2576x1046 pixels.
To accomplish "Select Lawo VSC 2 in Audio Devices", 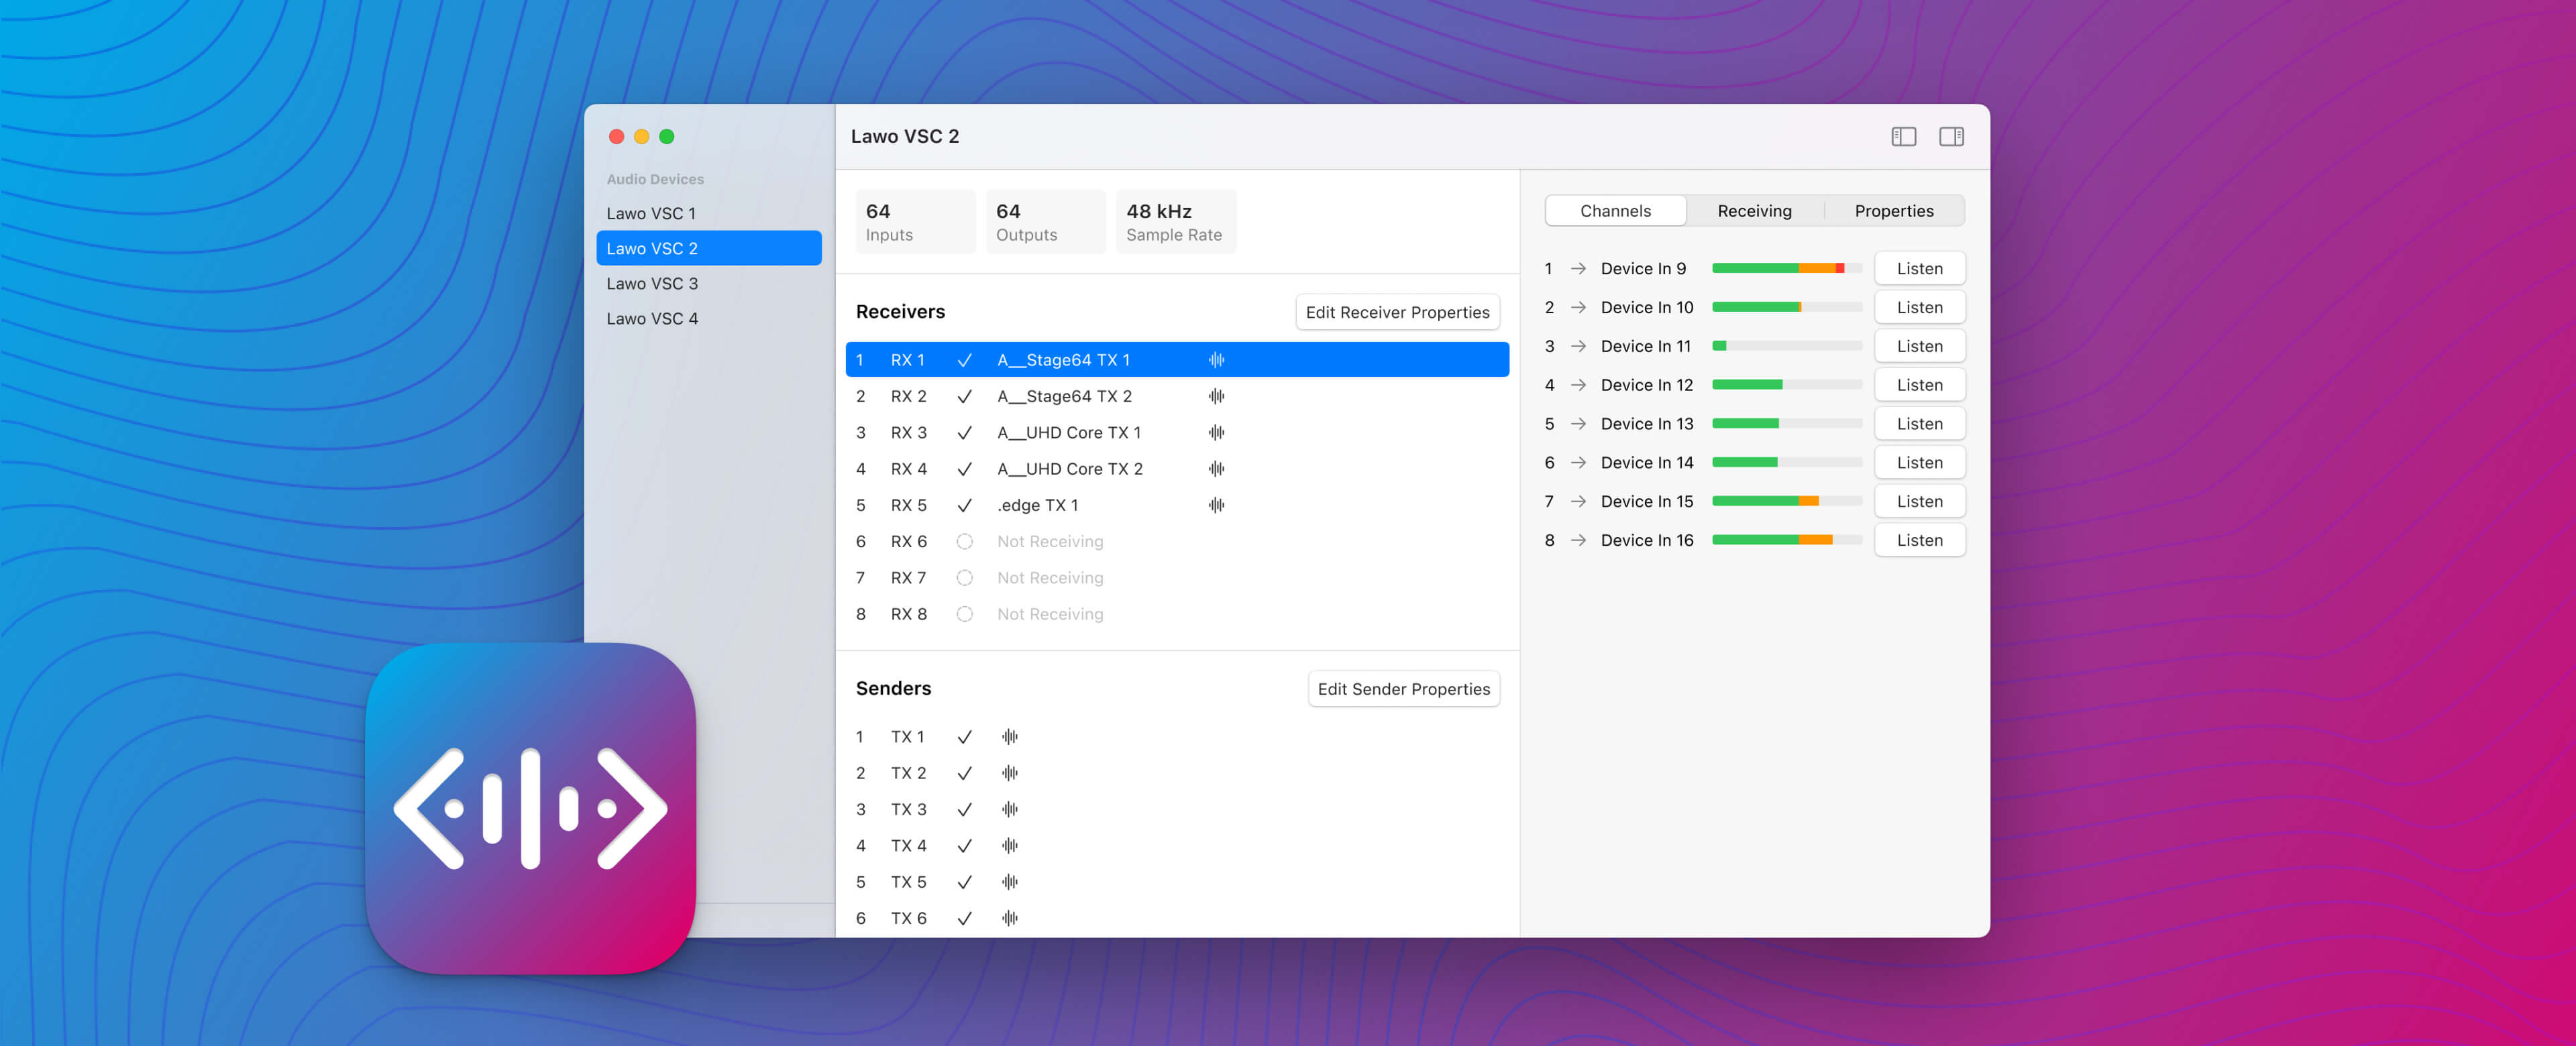I will (x=708, y=249).
